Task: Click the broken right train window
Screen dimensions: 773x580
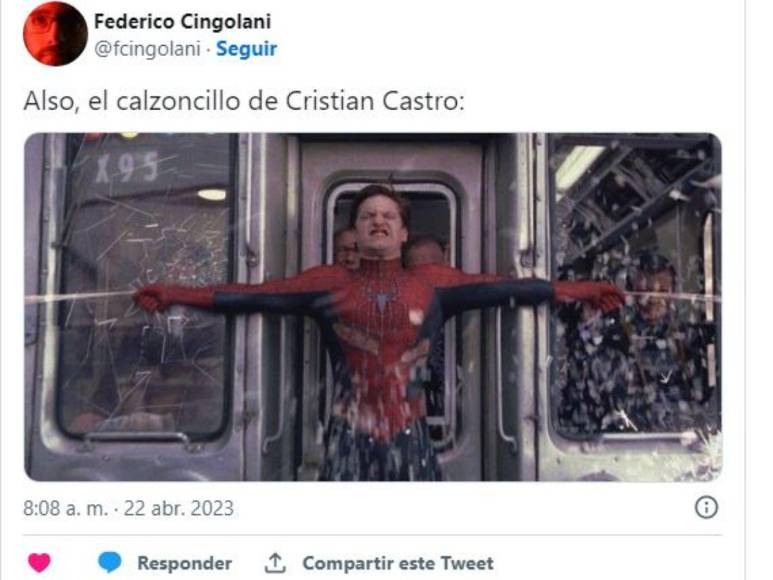Action: [x=635, y=286]
